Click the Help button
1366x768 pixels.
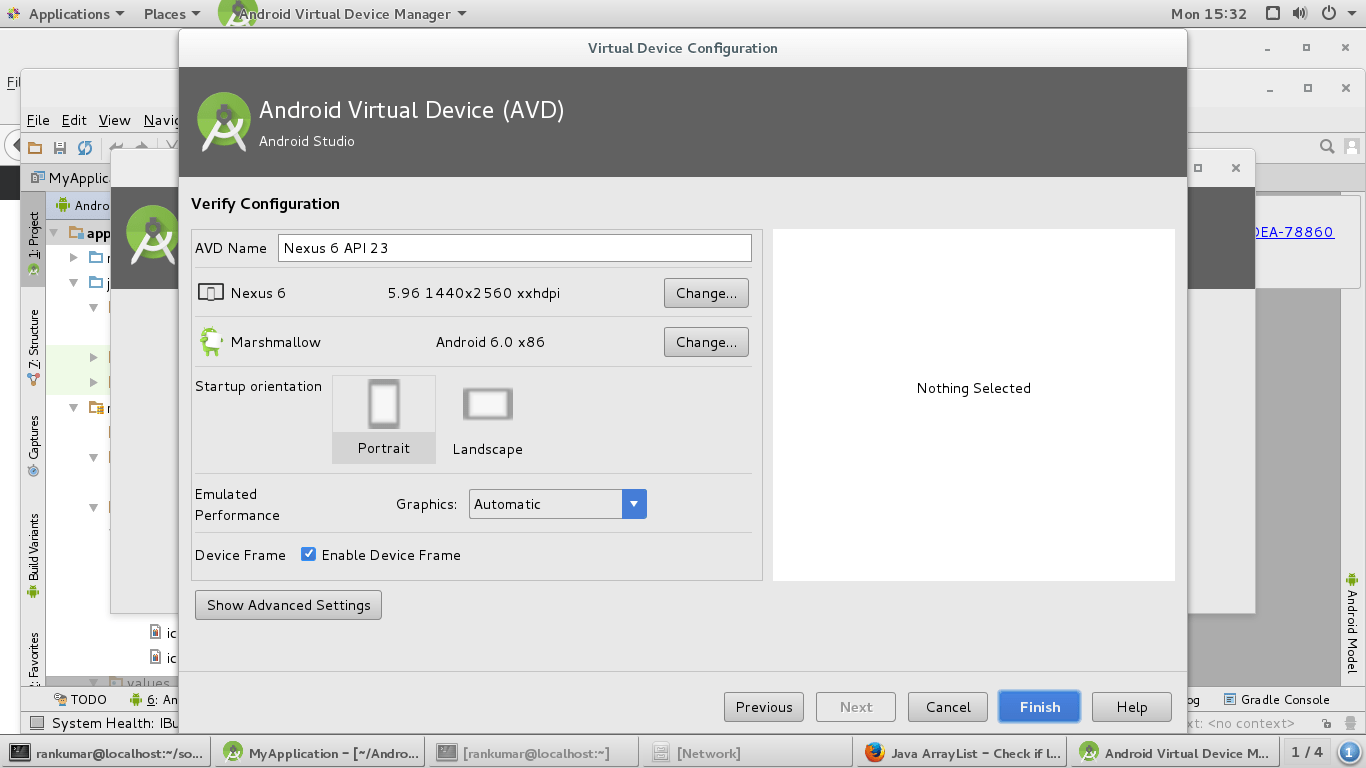(x=1132, y=707)
